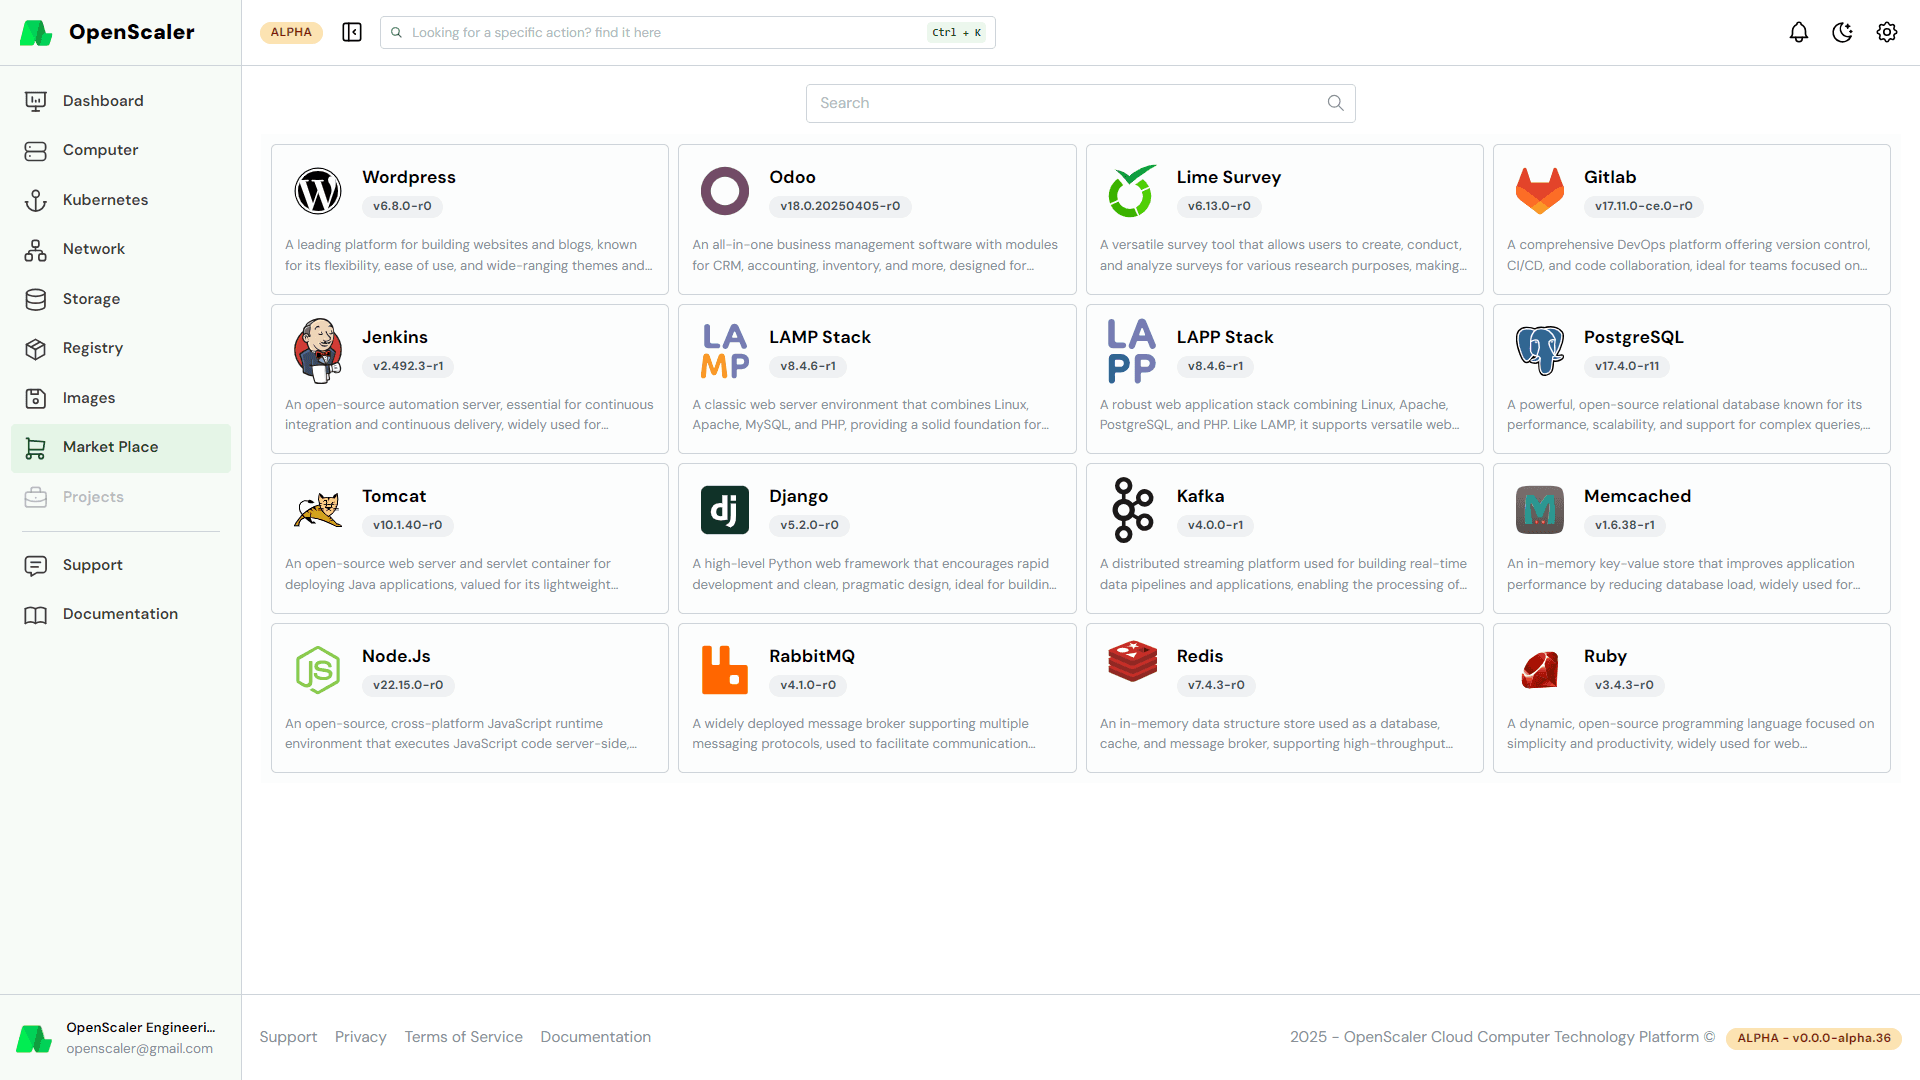Click the Kafka logo icon
The width and height of the screenshot is (1920, 1080).
coord(1132,510)
